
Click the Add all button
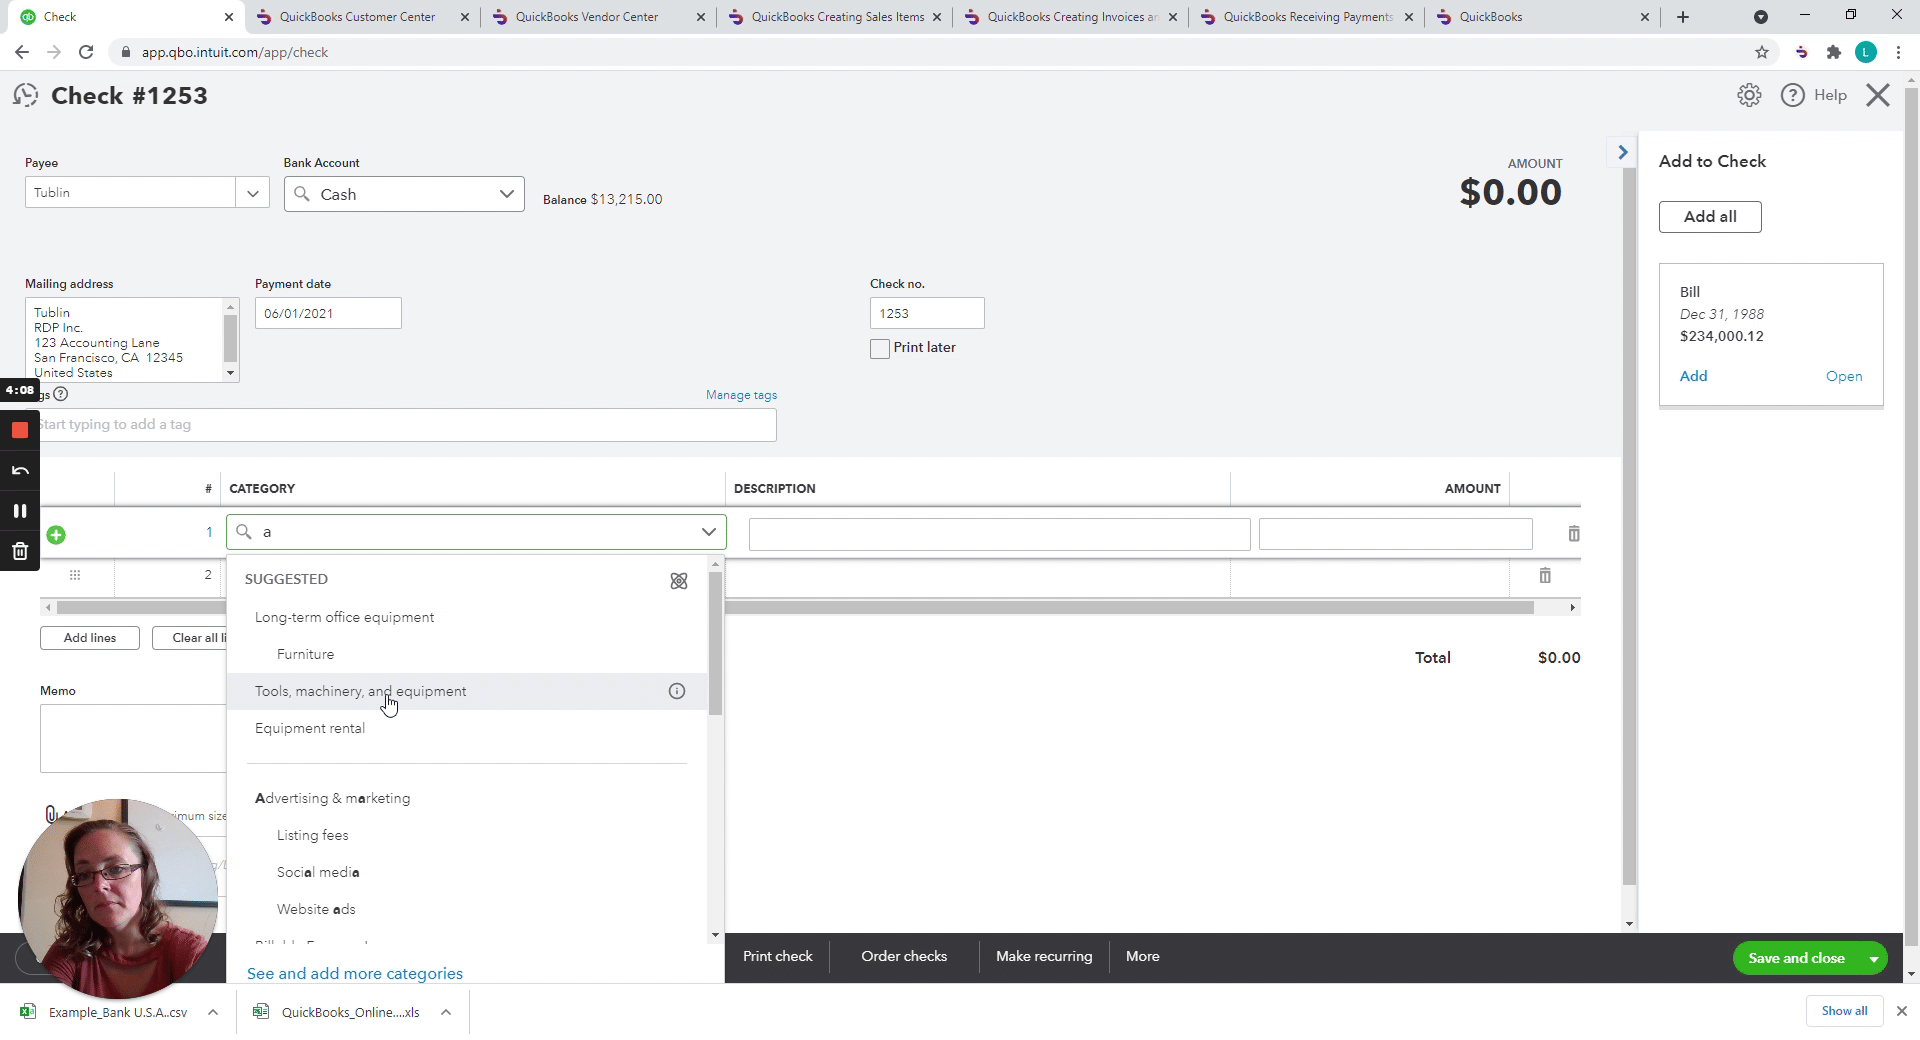1709,217
